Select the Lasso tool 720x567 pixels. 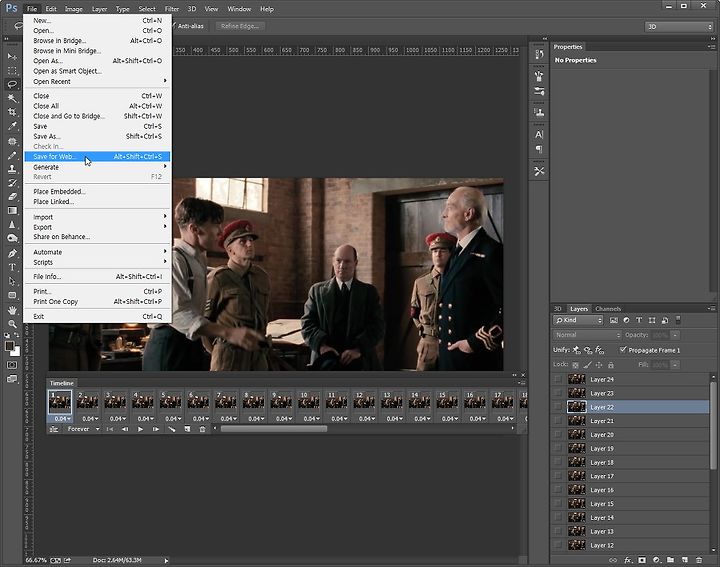coord(12,84)
